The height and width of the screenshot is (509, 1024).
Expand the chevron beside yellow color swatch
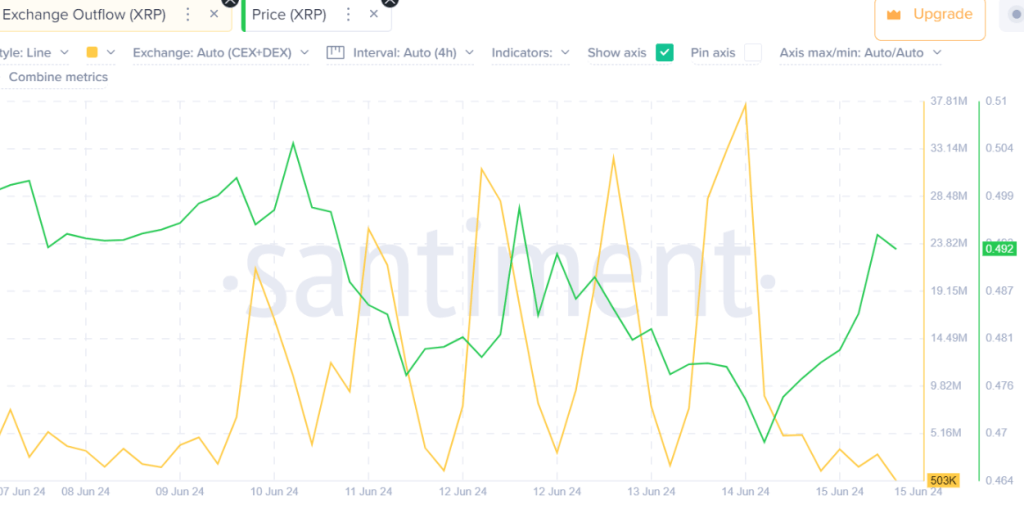110,52
